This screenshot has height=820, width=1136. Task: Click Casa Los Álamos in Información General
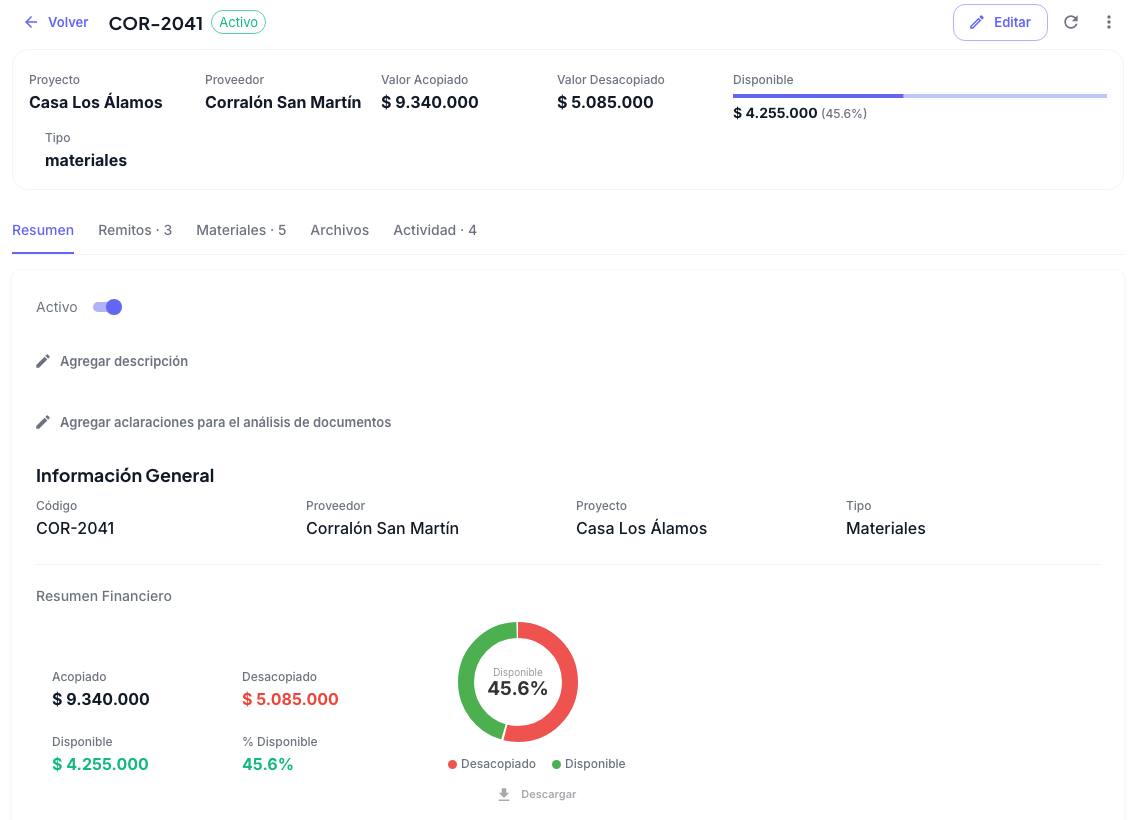[641, 528]
